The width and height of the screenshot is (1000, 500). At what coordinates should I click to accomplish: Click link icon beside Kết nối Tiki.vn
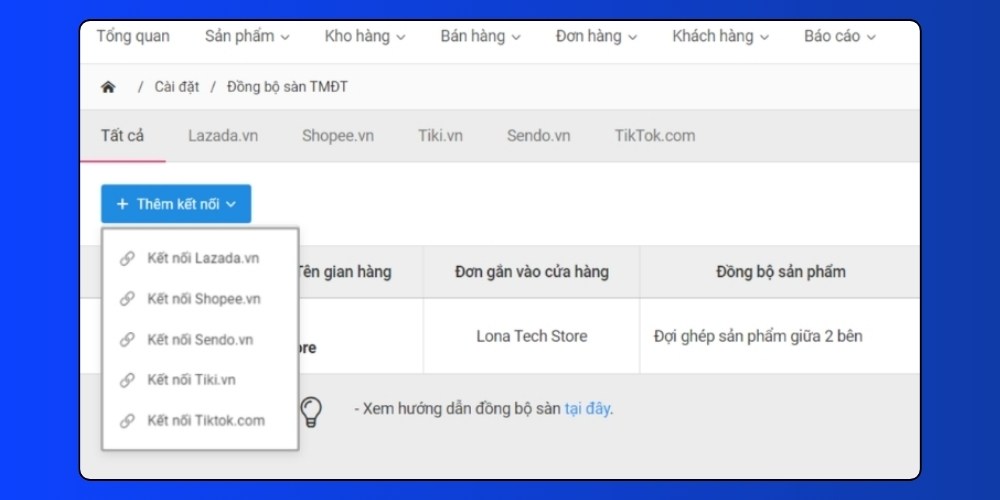(127, 380)
